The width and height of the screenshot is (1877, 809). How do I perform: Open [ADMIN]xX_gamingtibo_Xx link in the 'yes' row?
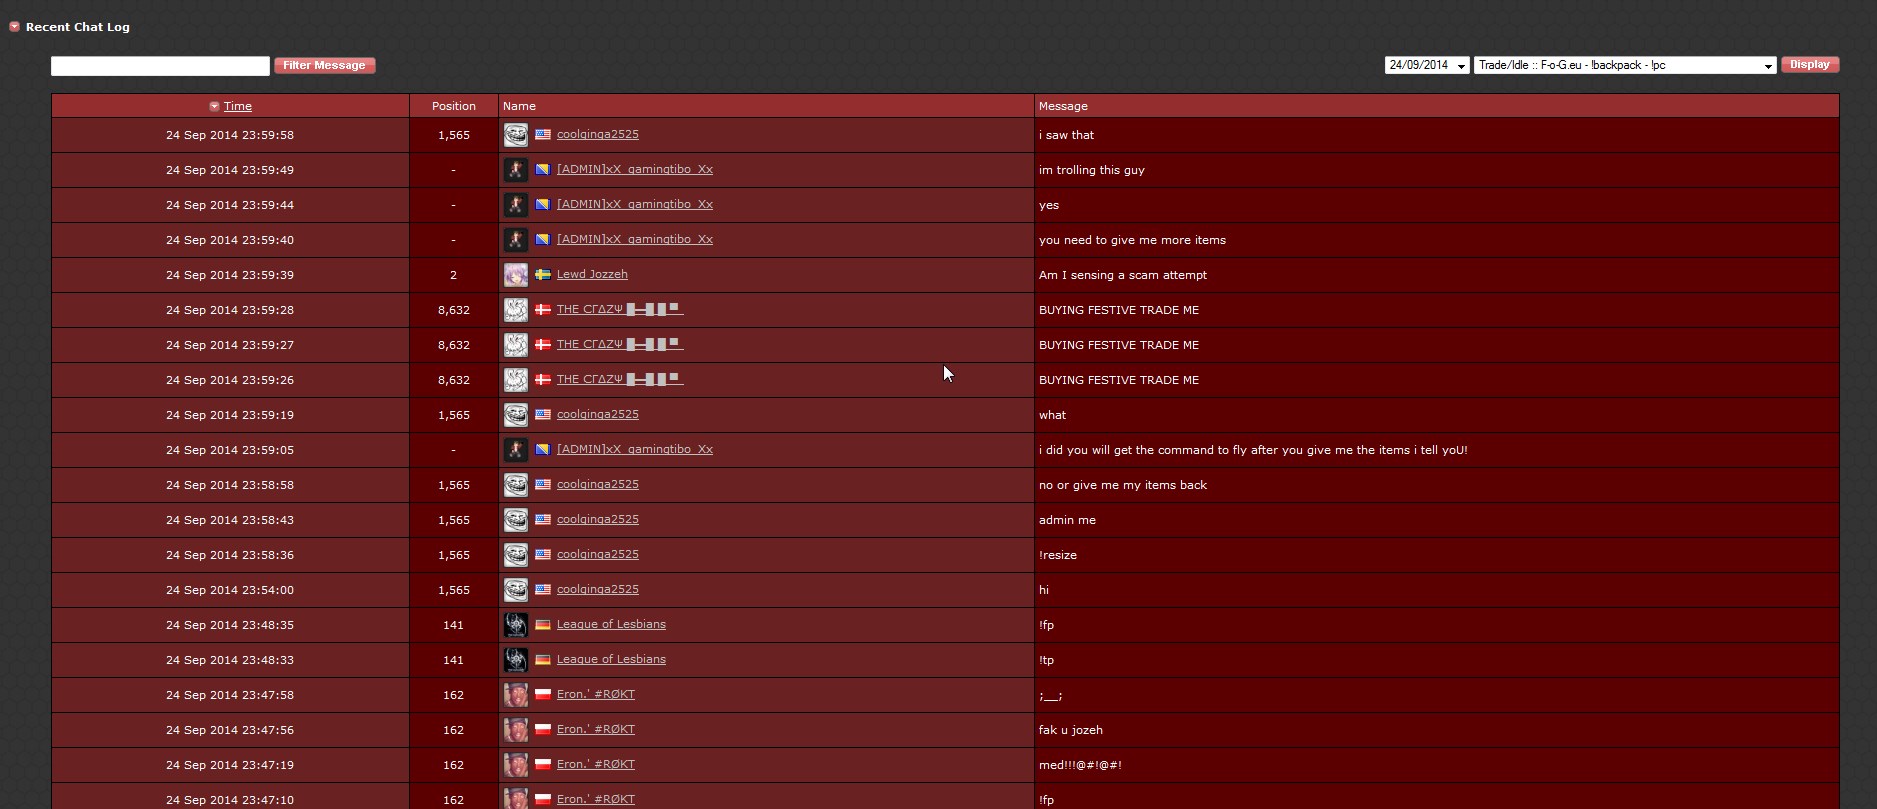pos(634,204)
